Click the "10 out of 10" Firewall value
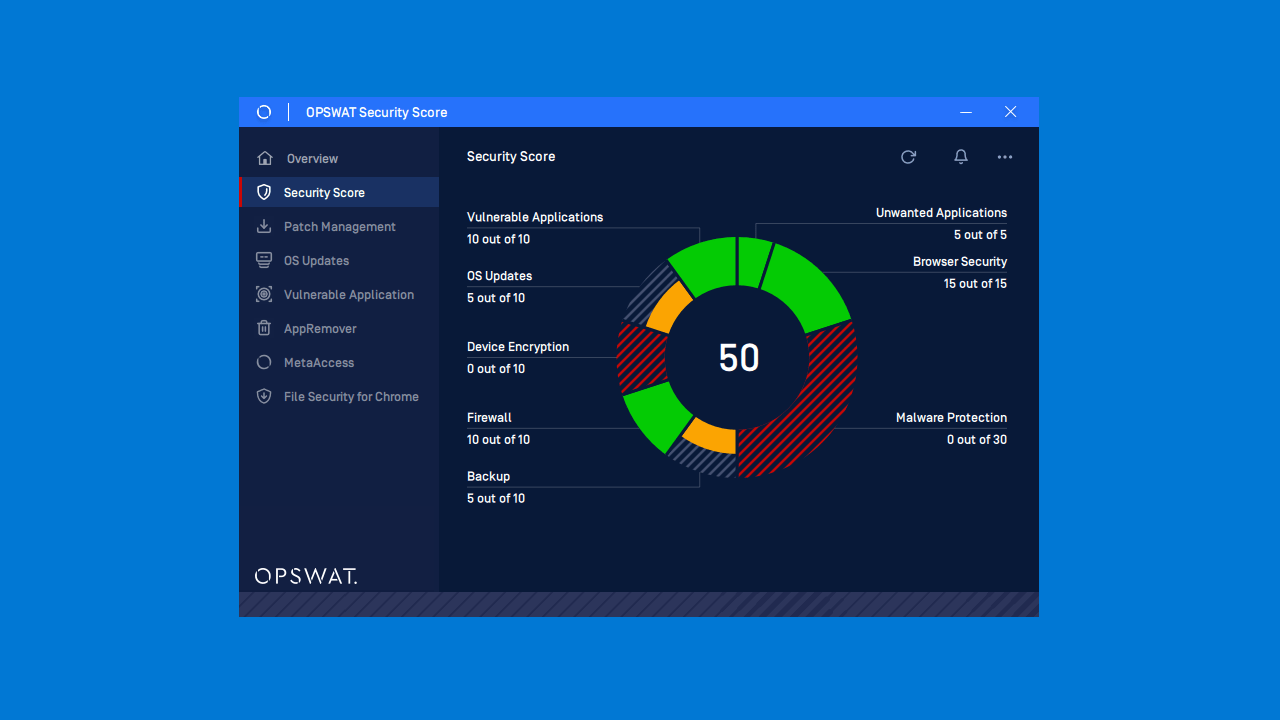Image resolution: width=1280 pixels, height=720 pixels. coord(498,440)
